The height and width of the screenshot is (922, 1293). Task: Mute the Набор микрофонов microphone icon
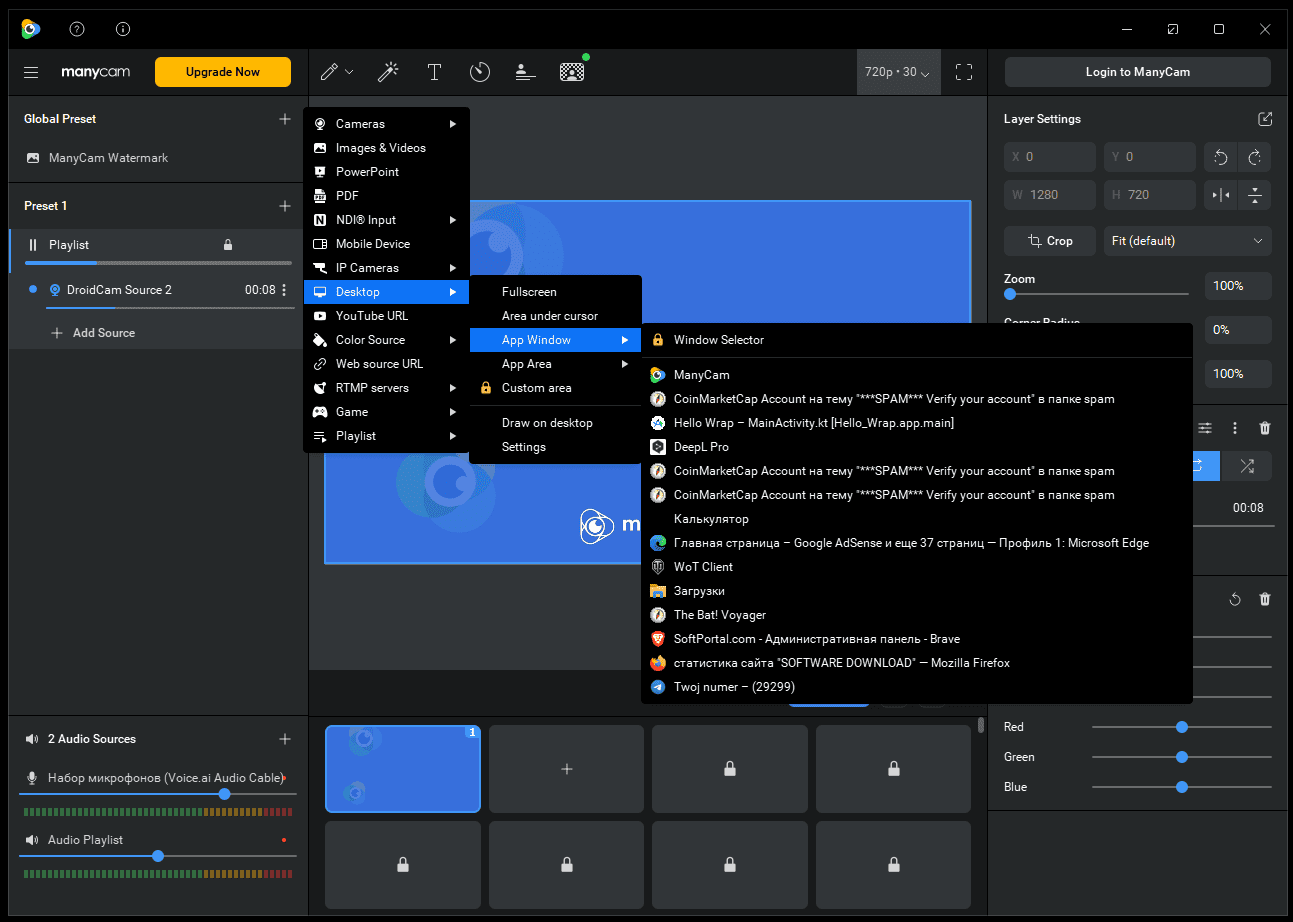pyautogui.click(x=32, y=778)
